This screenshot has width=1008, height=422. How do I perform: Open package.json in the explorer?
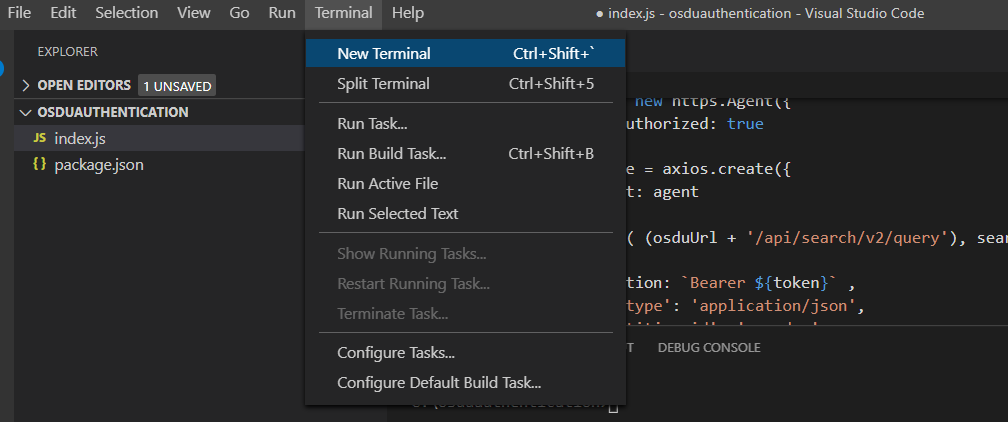click(99, 164)
